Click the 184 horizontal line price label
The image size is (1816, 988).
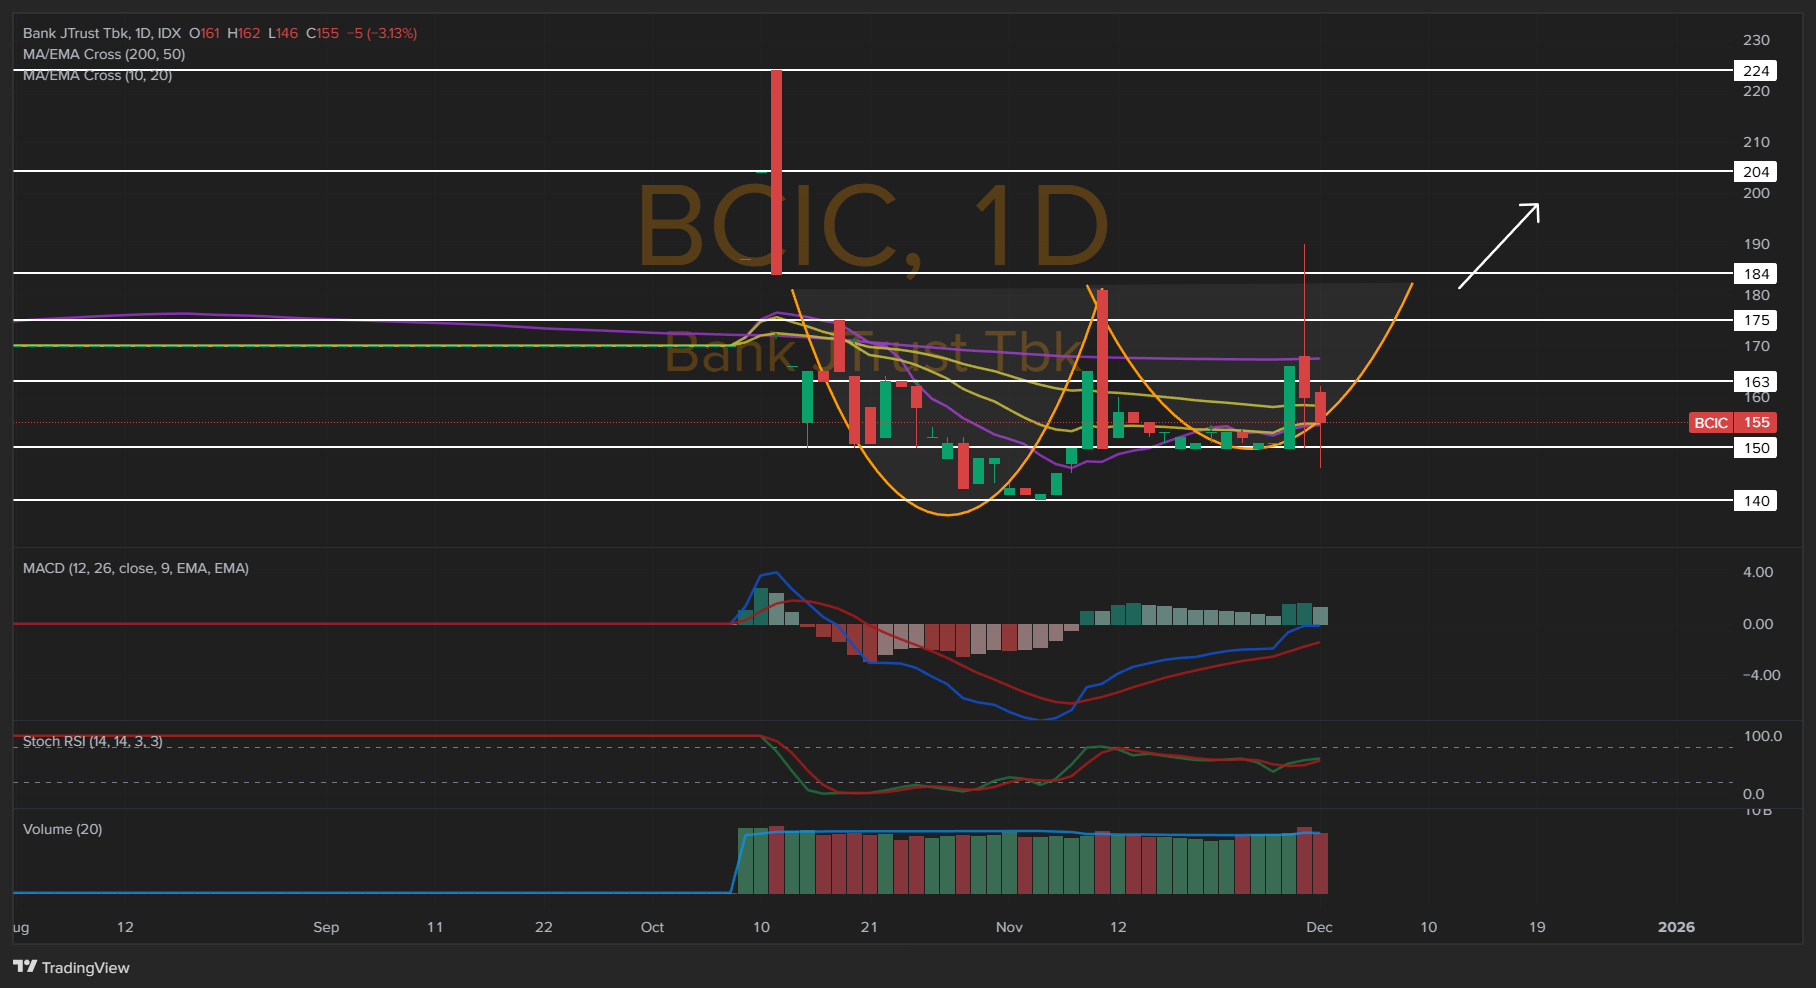click(1755, 274)
